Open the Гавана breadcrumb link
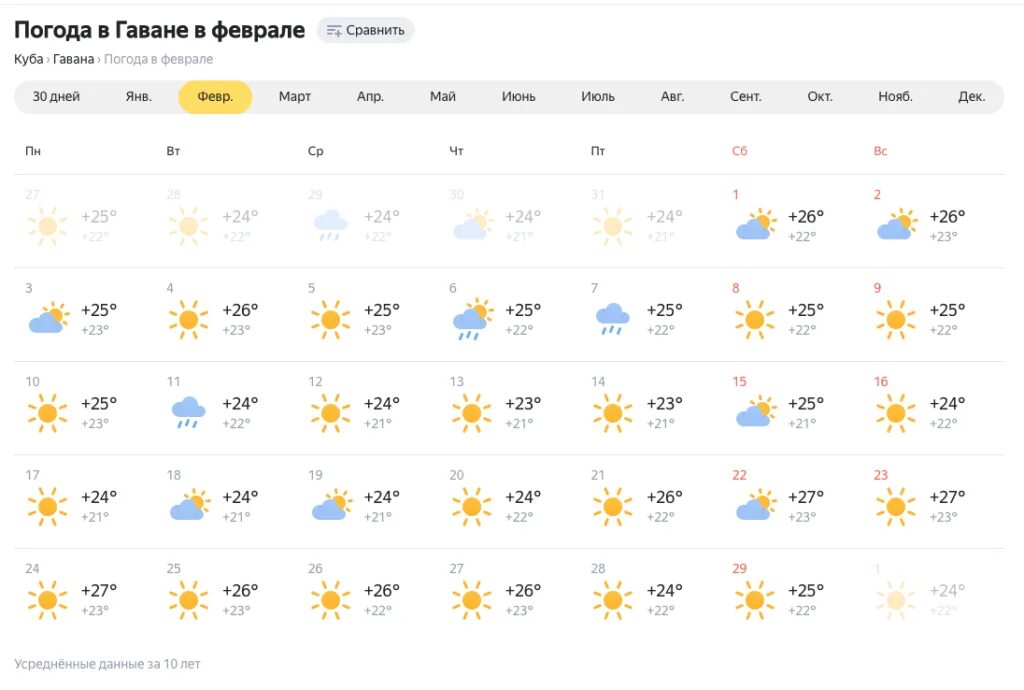 (73, 59)
